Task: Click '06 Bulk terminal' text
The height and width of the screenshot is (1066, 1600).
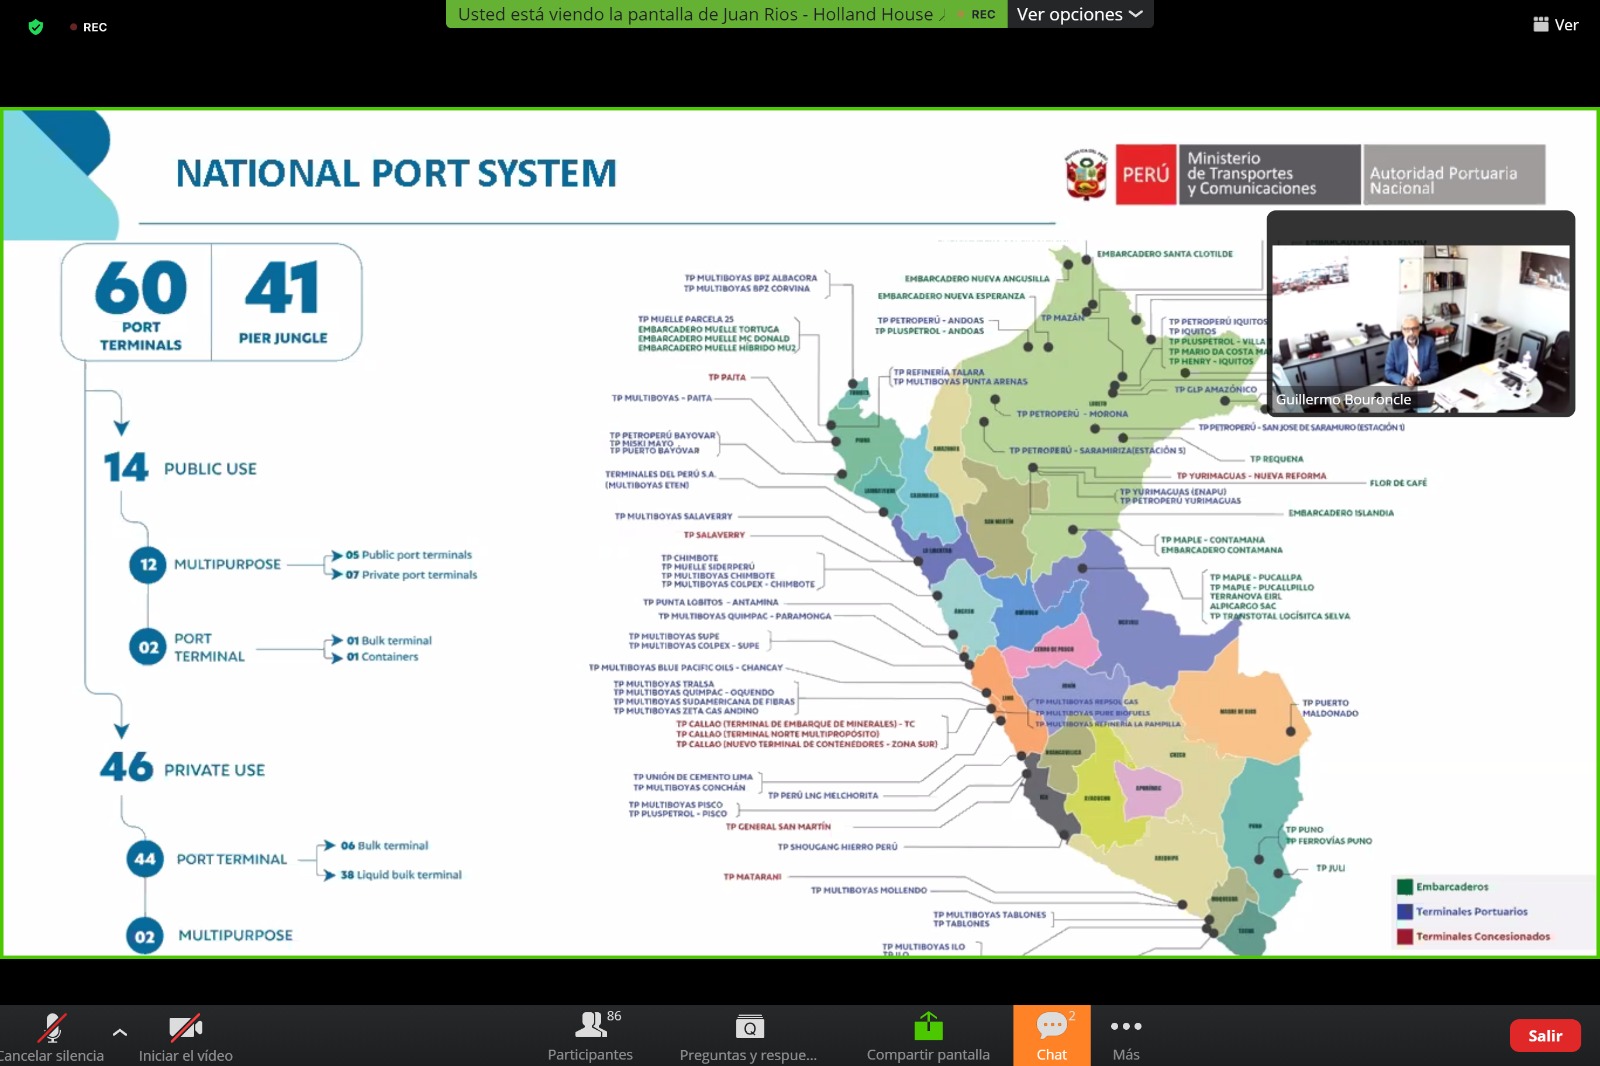Action: (384, 846)
